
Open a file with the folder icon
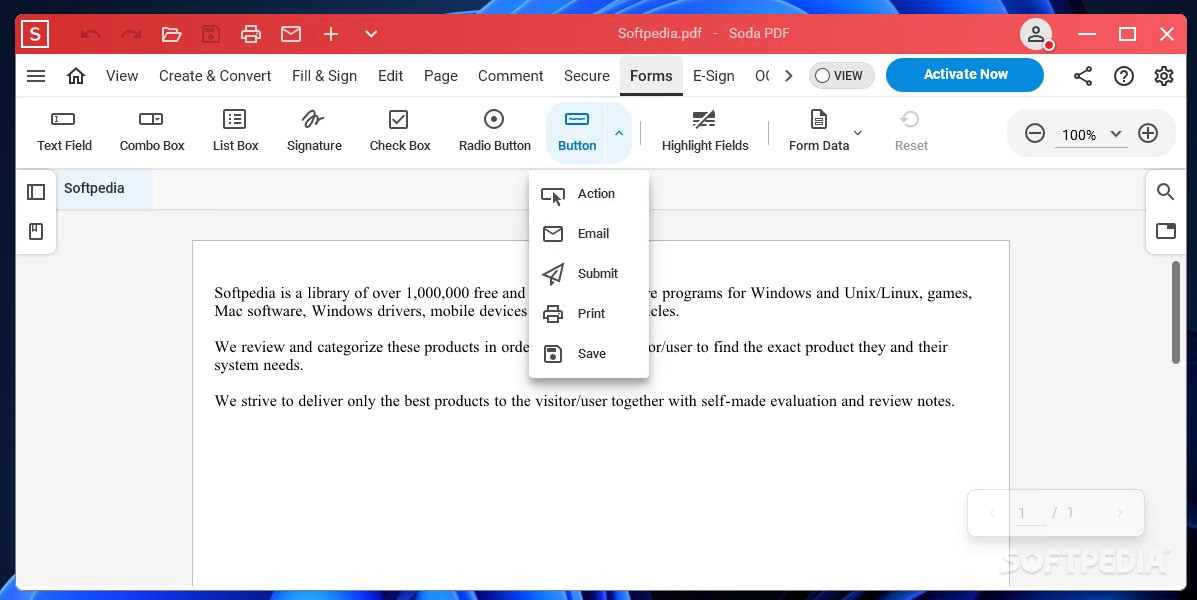171,34
